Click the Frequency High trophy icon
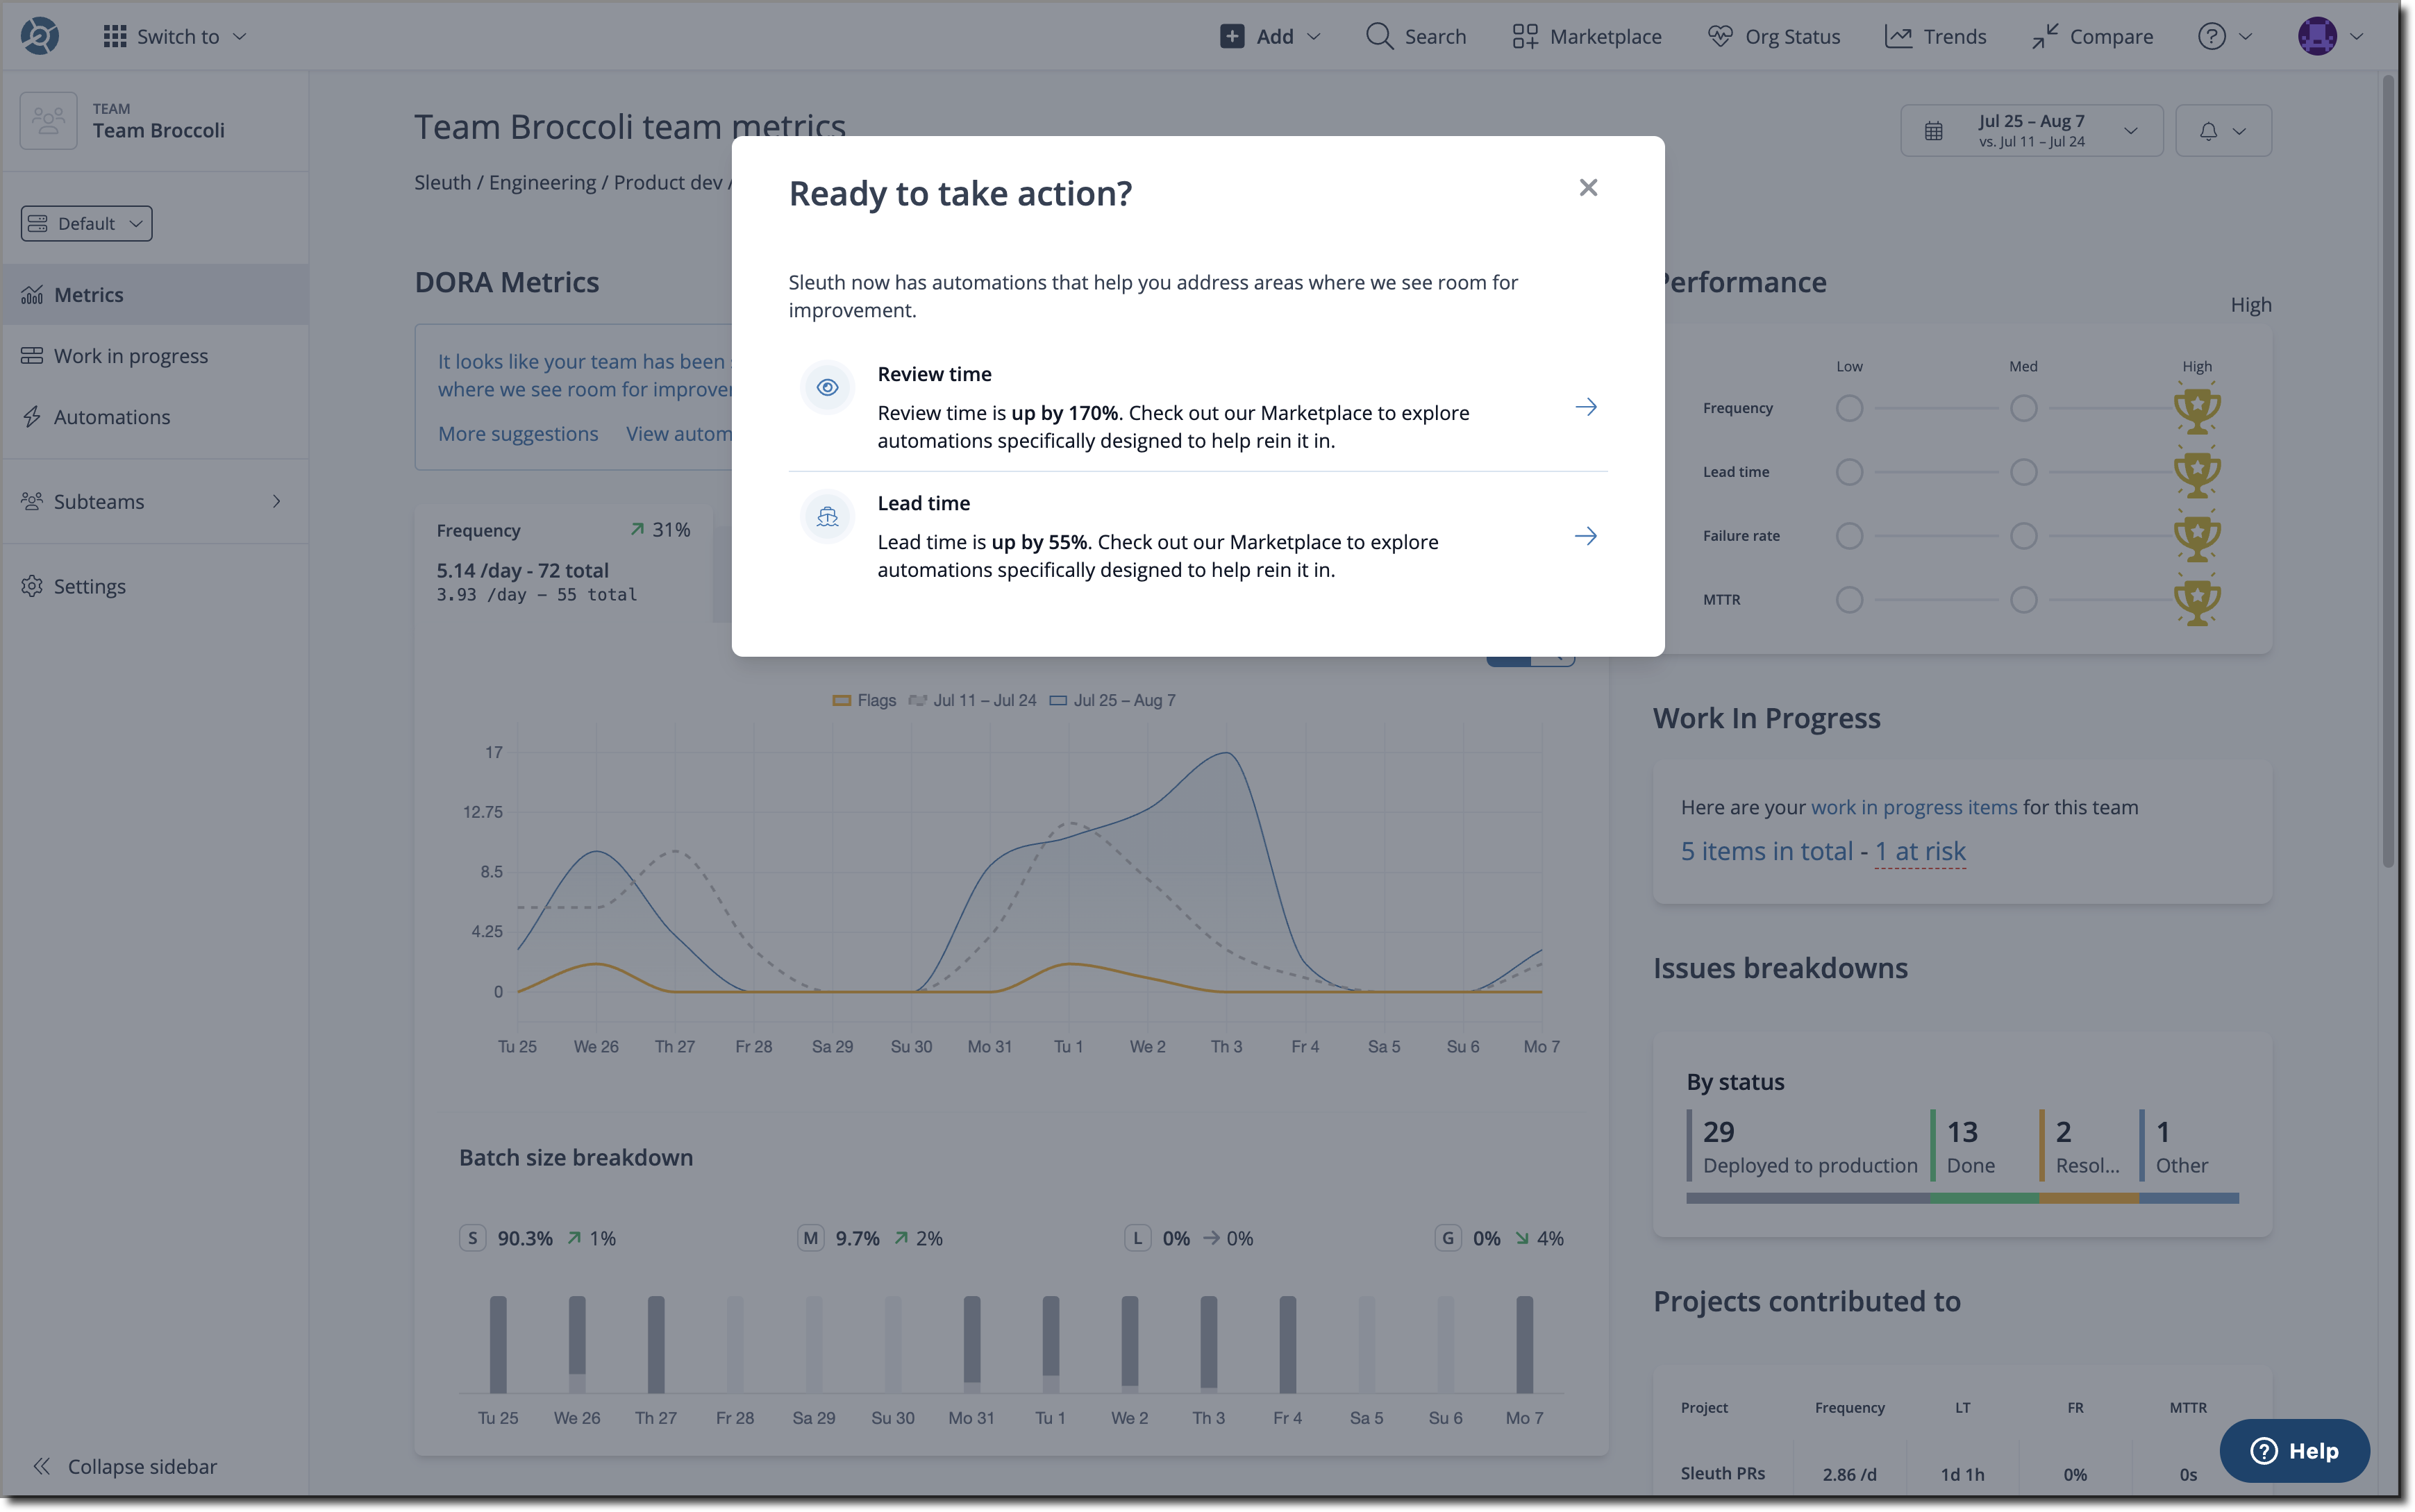 [x=2197, y=408]
